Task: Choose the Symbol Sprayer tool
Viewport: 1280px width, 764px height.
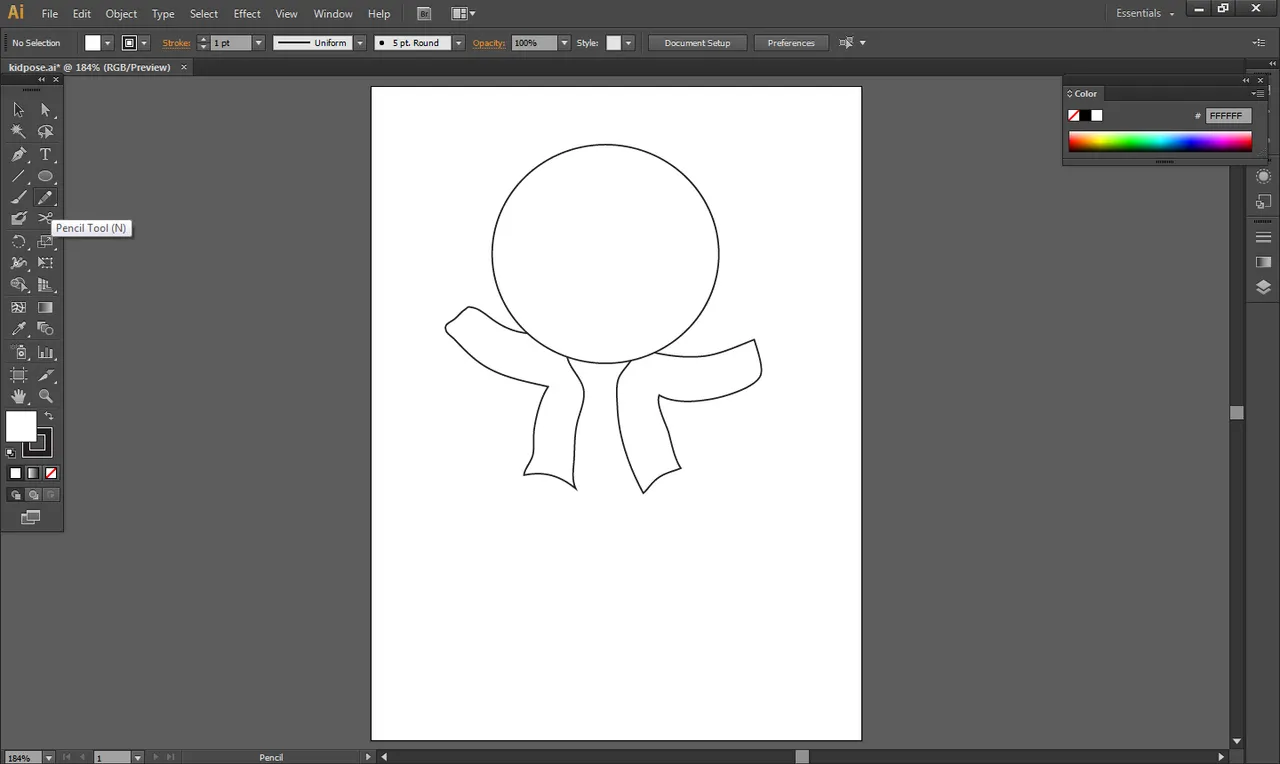Action: [x=18, y=352]
